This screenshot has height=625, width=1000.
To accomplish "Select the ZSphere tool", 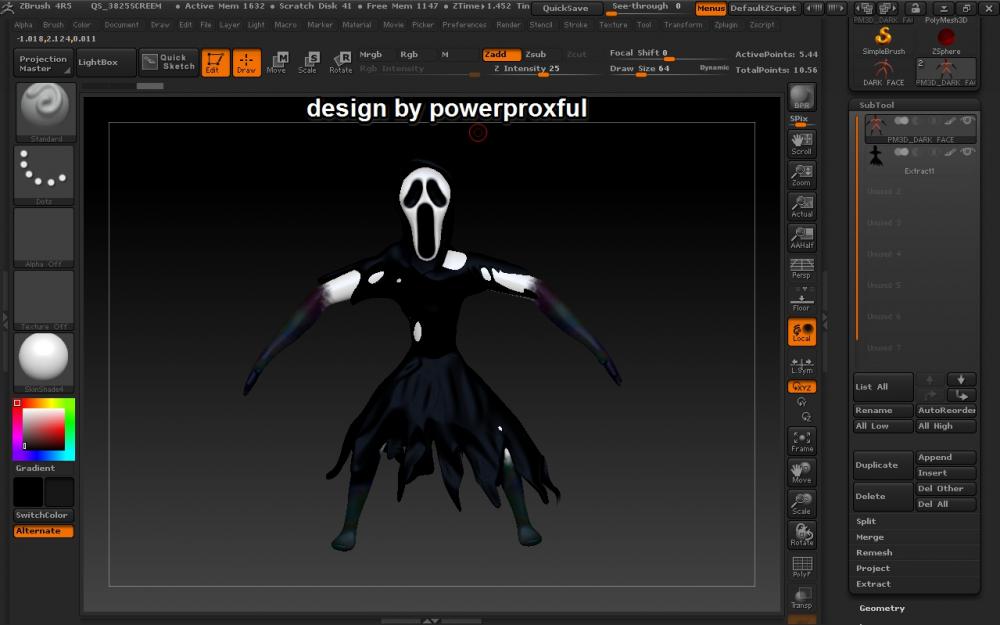I will tap(946, 40).
